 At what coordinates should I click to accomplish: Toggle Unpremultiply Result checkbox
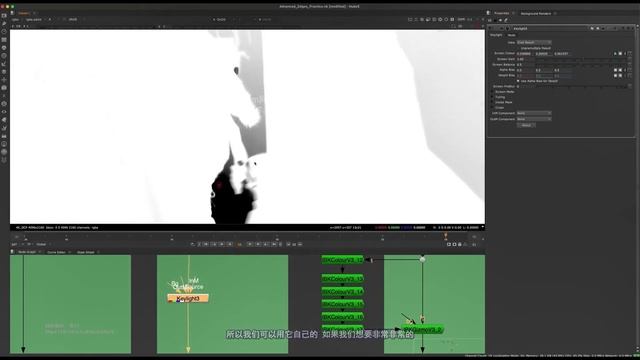point(518,48)
